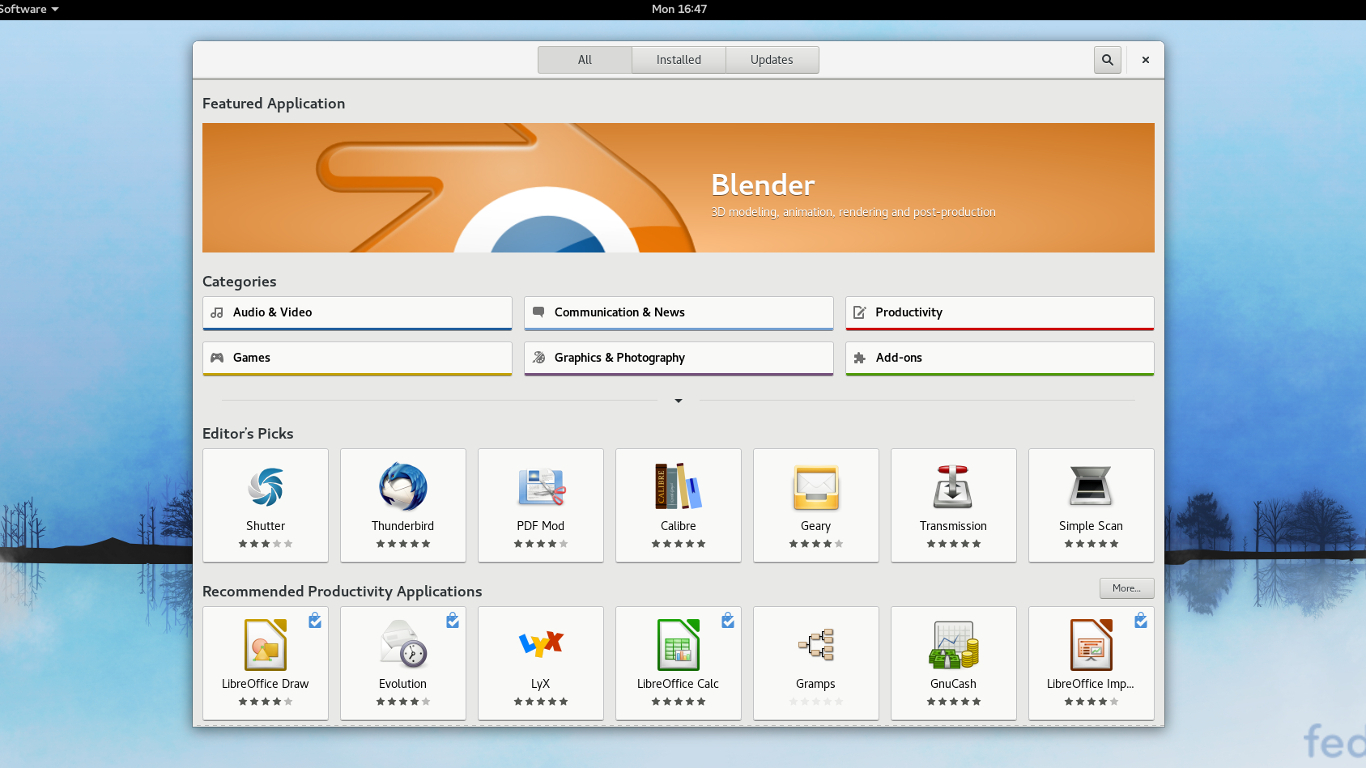Click More for recommended productivity apps
1366x768 pixels.
1127,588
